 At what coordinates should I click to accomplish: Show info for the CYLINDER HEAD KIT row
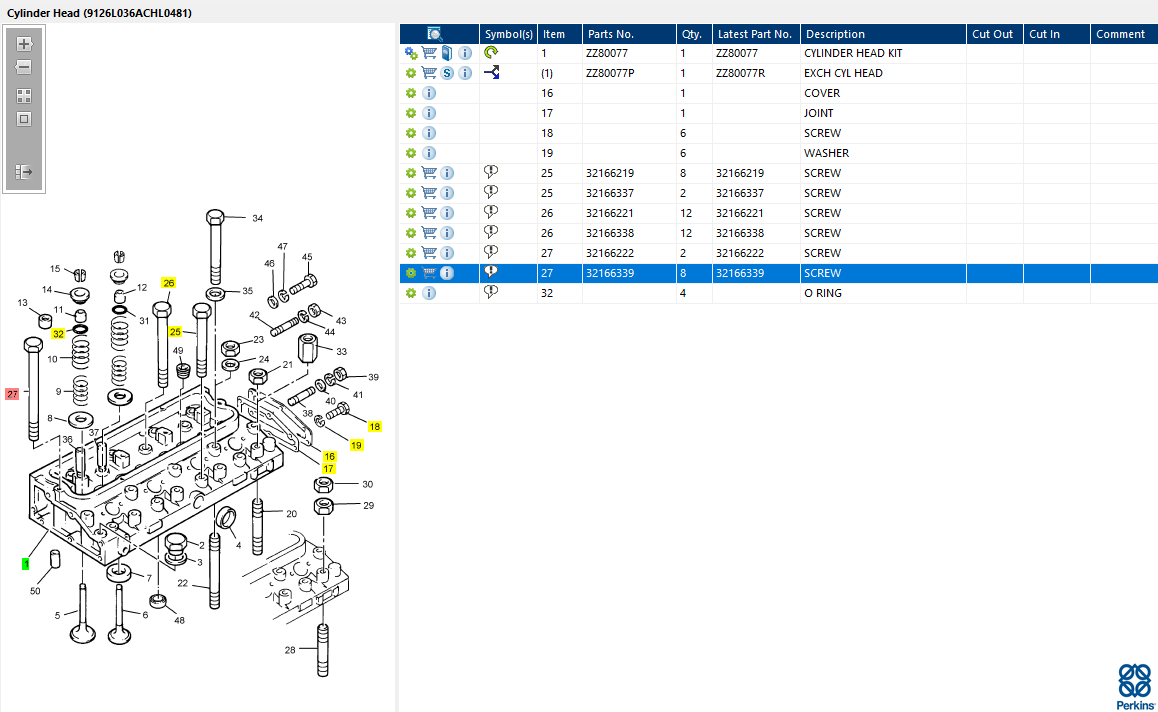point(465,53)
